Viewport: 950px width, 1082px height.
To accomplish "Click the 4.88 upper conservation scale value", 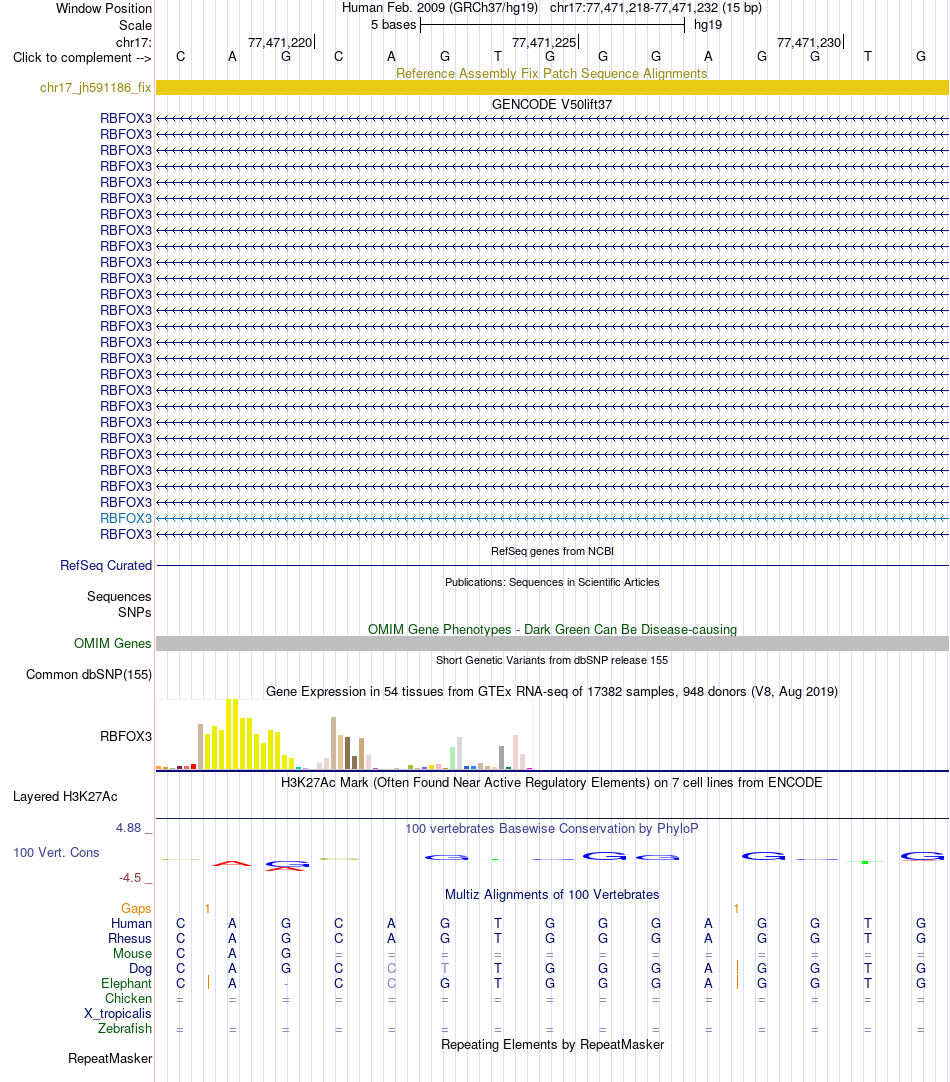I will (x=128, y=828).
